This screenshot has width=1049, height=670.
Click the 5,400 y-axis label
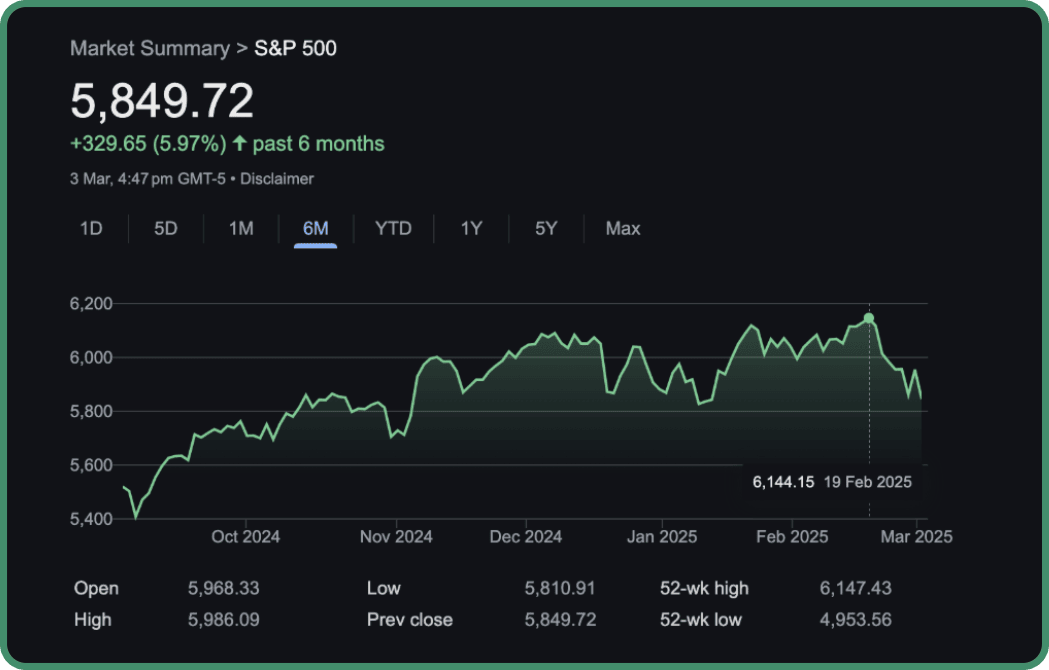tap(91, 519)
